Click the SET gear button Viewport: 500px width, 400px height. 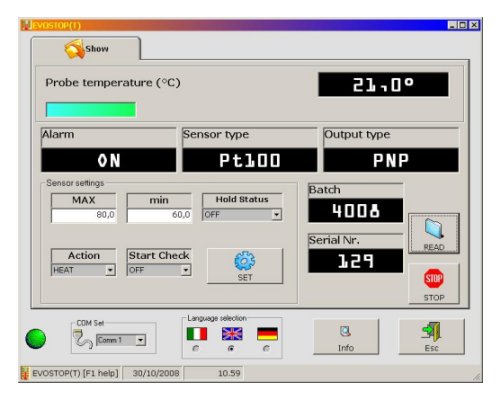[x=245, y=266]
